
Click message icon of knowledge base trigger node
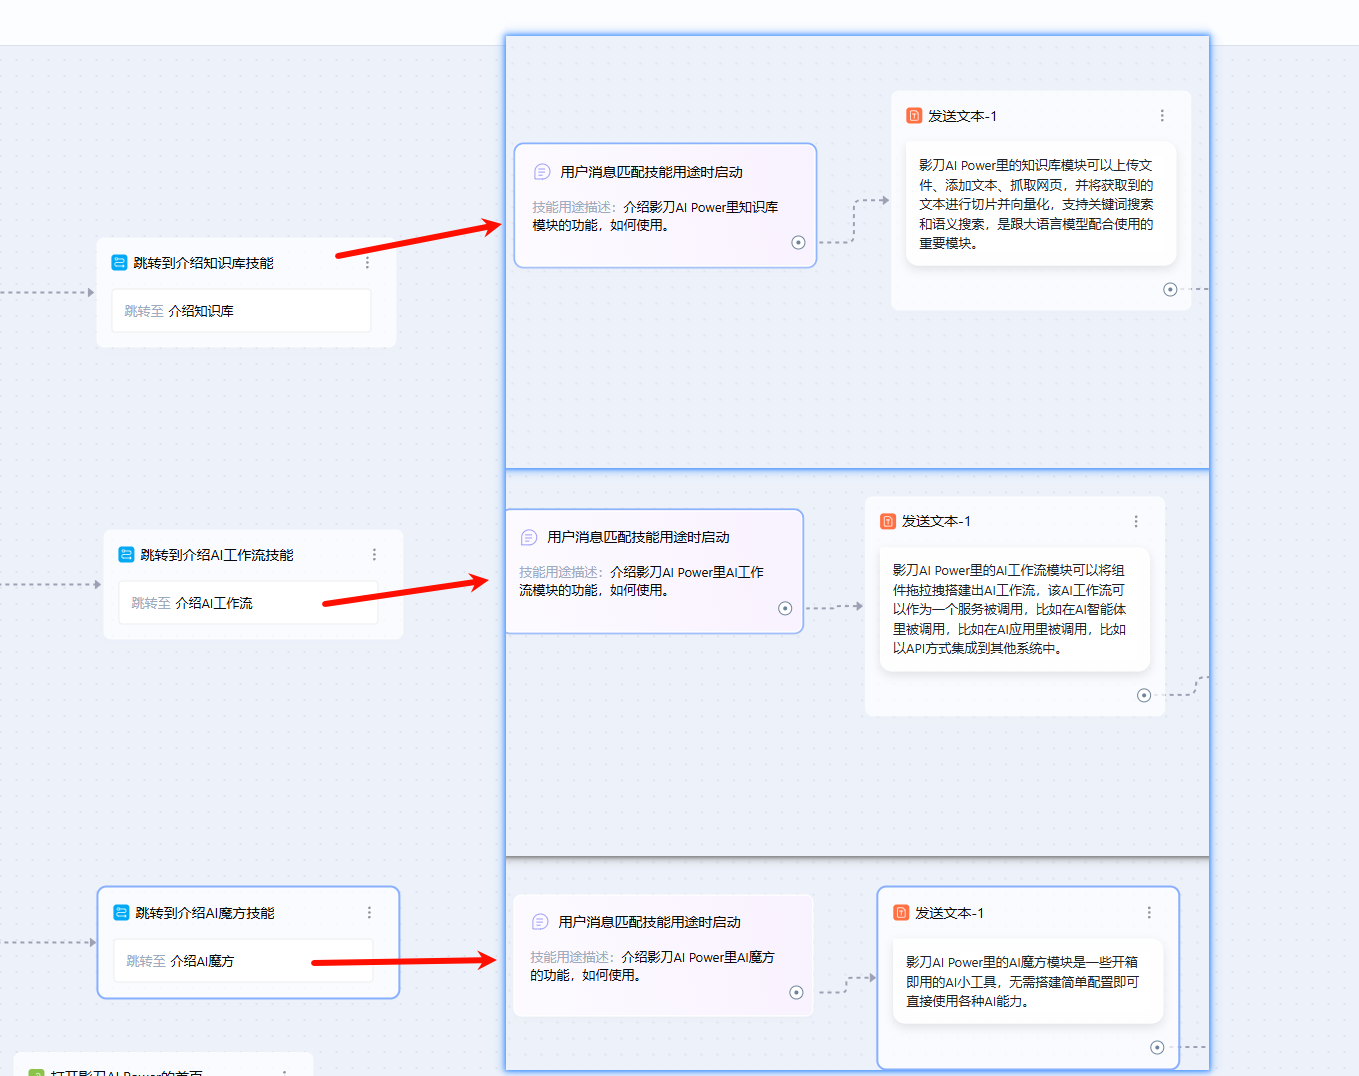[542, 172]
